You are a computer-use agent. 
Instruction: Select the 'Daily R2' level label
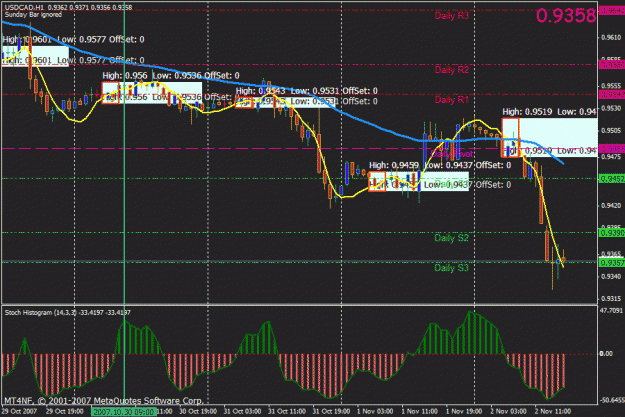(x=452, y=70)
